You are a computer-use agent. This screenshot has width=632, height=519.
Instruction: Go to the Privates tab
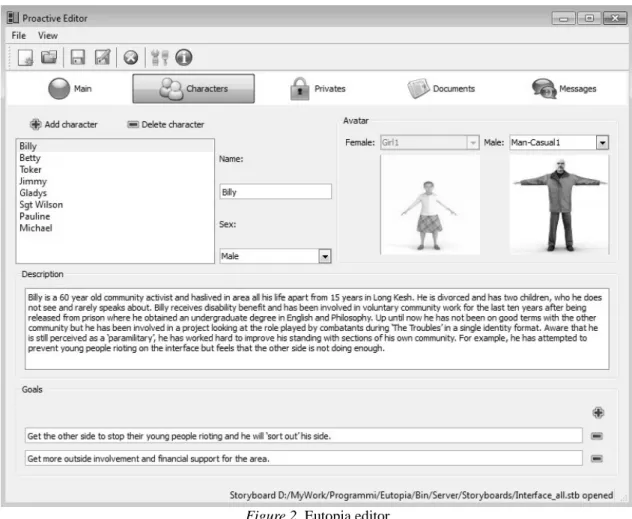pyautogui.click(x=318, y=89)
